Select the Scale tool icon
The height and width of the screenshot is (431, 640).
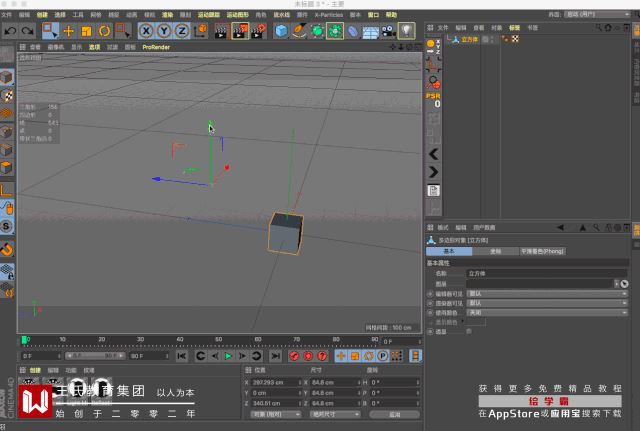point(86,31)
